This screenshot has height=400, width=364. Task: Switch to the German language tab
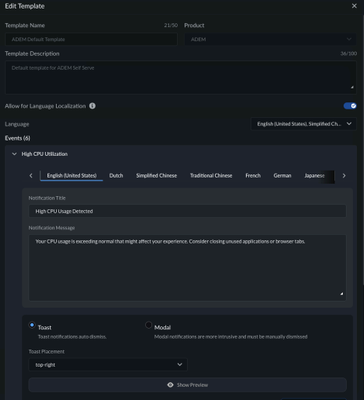click(282, 176)
